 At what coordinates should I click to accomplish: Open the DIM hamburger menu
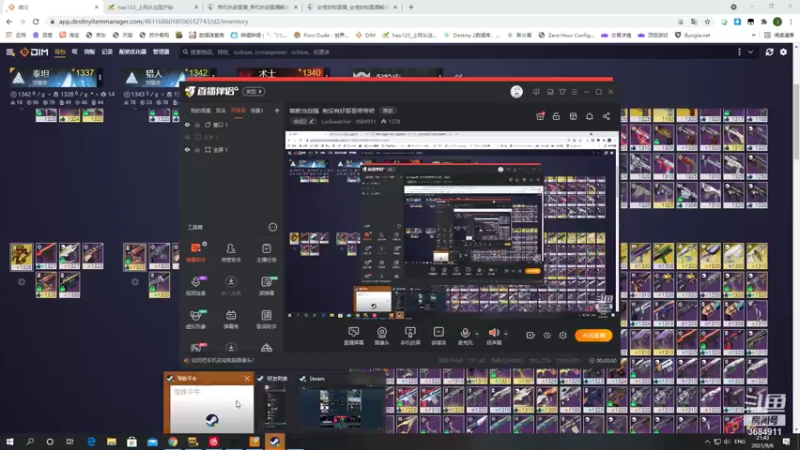(10, 52)
